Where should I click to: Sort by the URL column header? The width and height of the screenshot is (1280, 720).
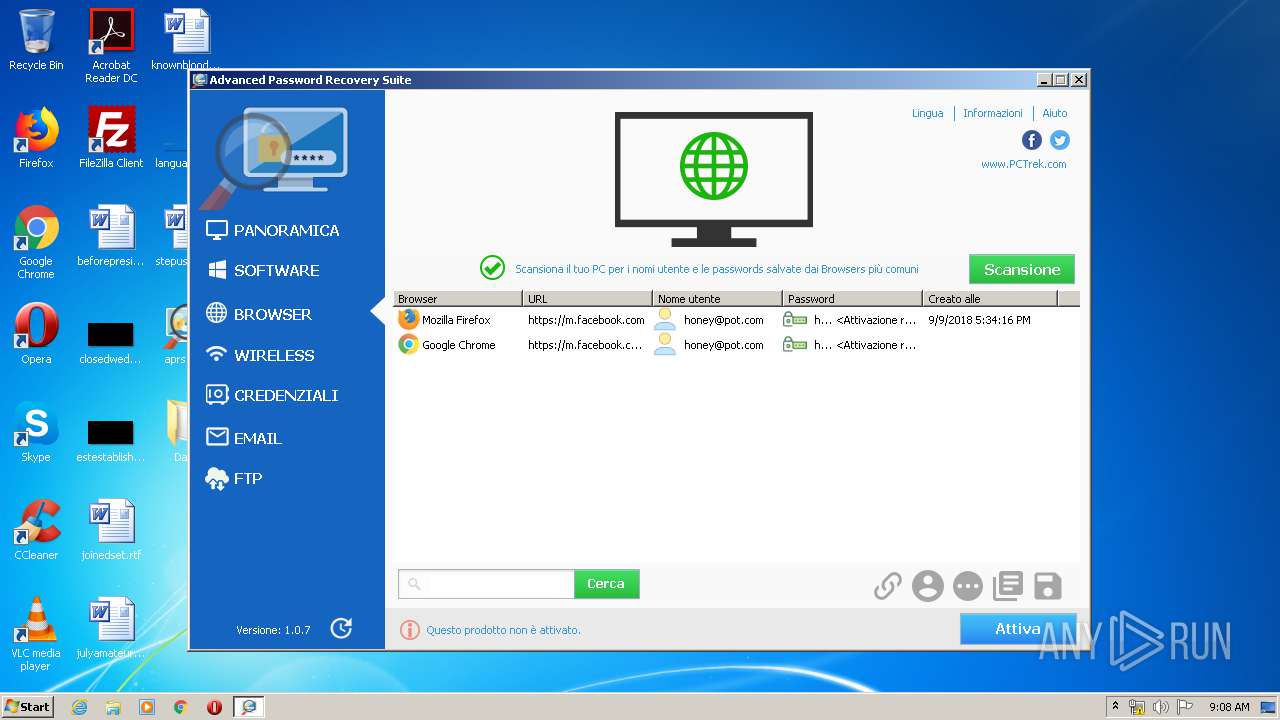pyautogui.click(x=588, y=298)
